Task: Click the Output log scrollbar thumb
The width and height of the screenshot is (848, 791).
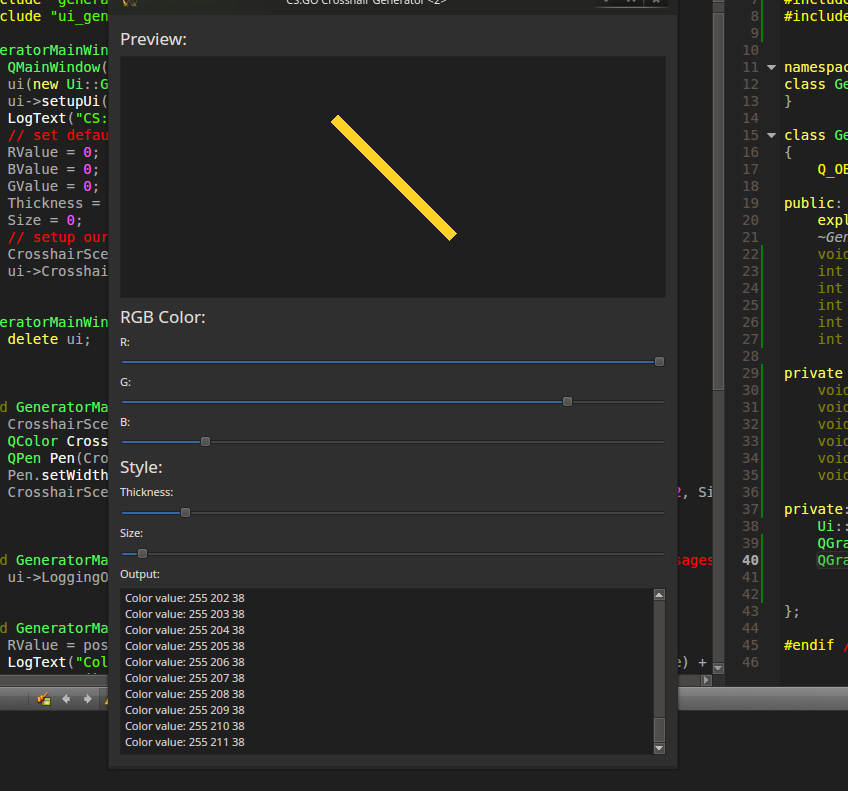Action: point(659,730)
